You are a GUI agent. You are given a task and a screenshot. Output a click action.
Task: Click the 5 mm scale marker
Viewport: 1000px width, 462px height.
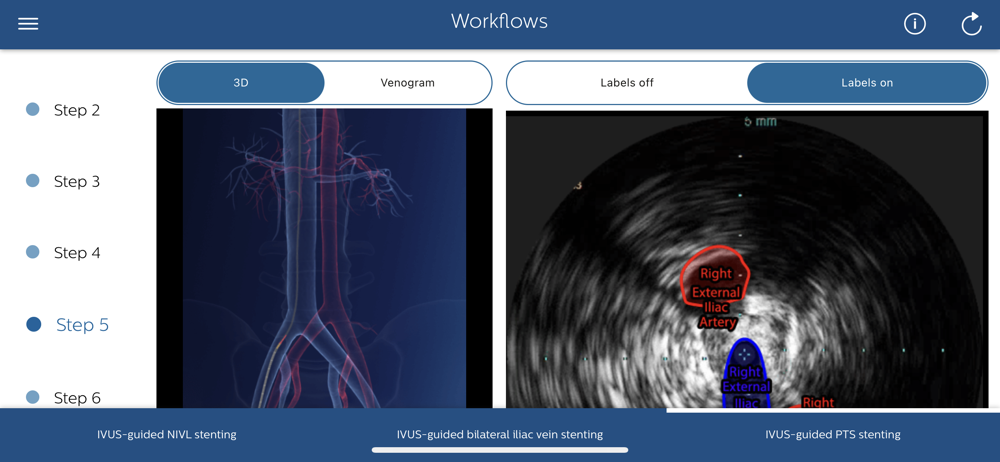click(760, 121)
